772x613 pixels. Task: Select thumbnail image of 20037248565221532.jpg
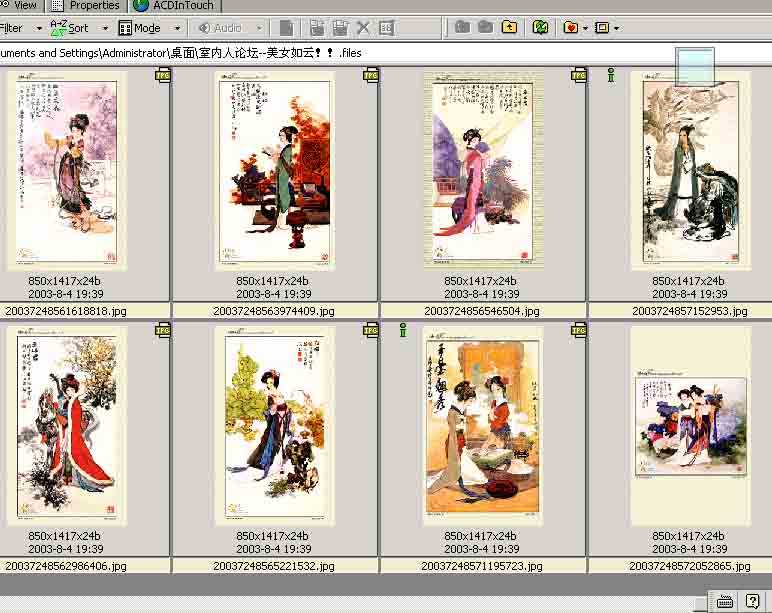[x=275, y=426]
